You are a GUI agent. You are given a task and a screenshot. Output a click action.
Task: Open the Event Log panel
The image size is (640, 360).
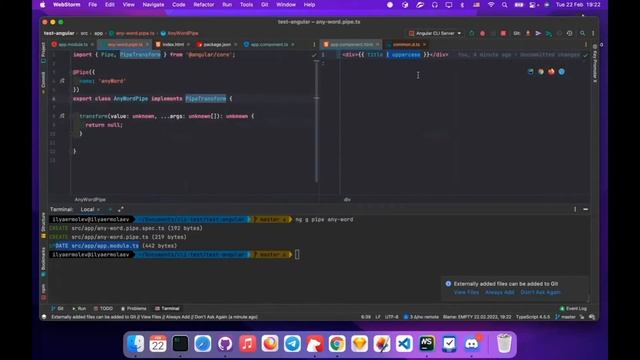point(573,309)
